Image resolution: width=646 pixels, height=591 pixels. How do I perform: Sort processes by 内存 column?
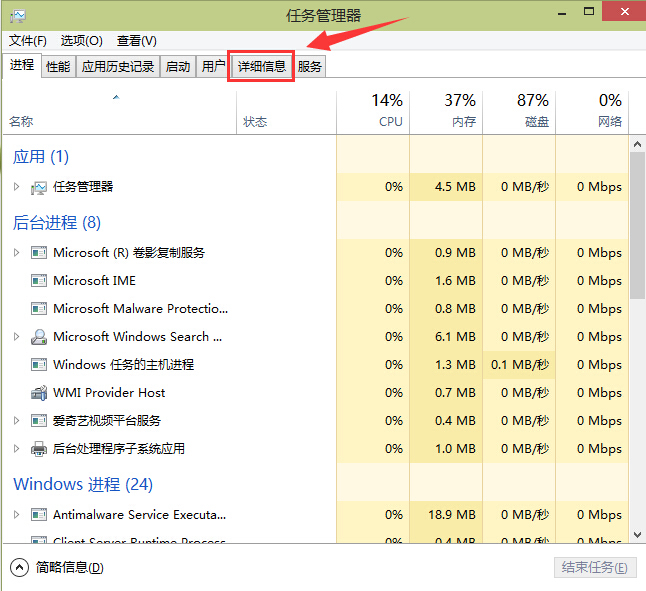[446, 111]
